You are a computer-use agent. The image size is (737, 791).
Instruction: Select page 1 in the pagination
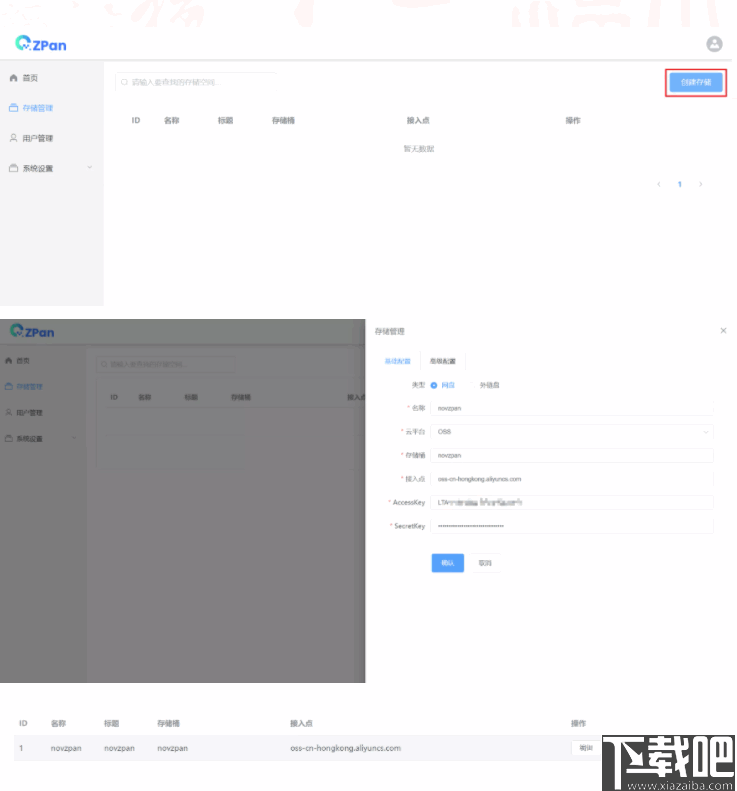coord(679,184)
